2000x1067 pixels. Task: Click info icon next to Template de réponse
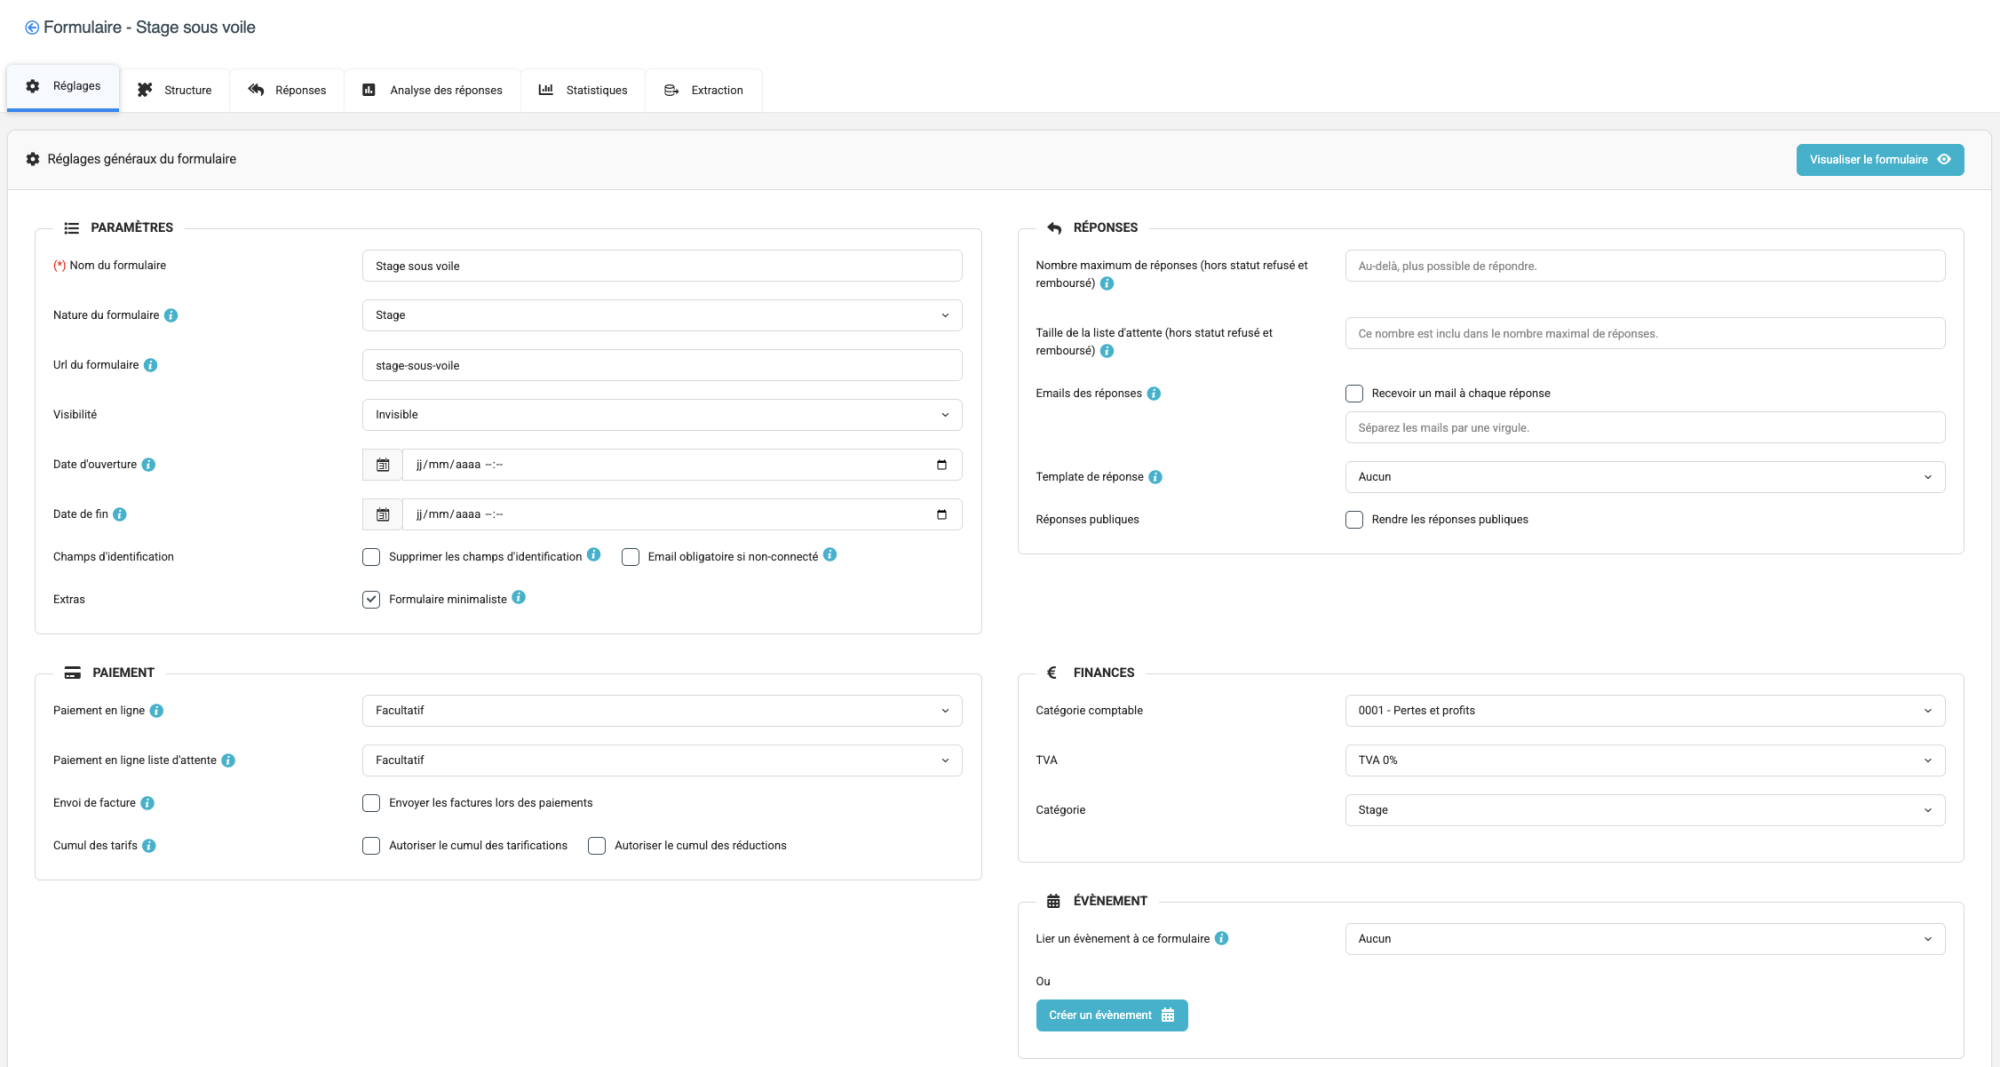click(1156, 477)
